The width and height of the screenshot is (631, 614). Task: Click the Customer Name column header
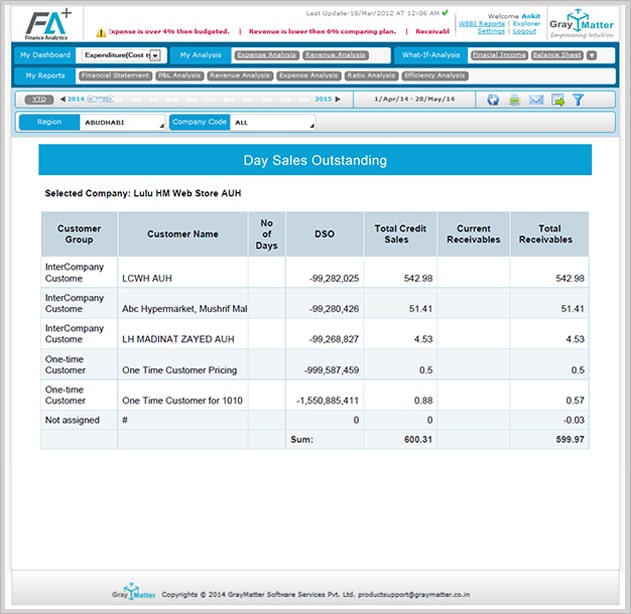[x=183, y=234]
